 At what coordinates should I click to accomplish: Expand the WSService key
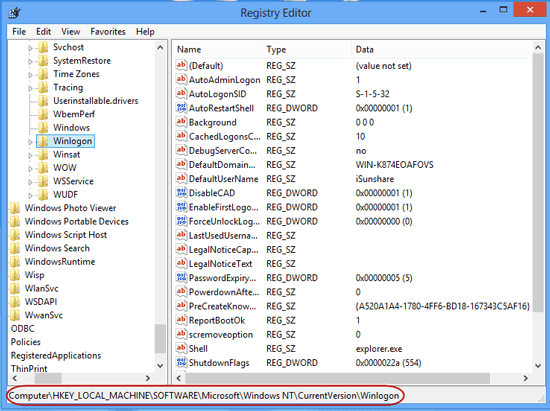pyautogui.click(x=30, y=182)
